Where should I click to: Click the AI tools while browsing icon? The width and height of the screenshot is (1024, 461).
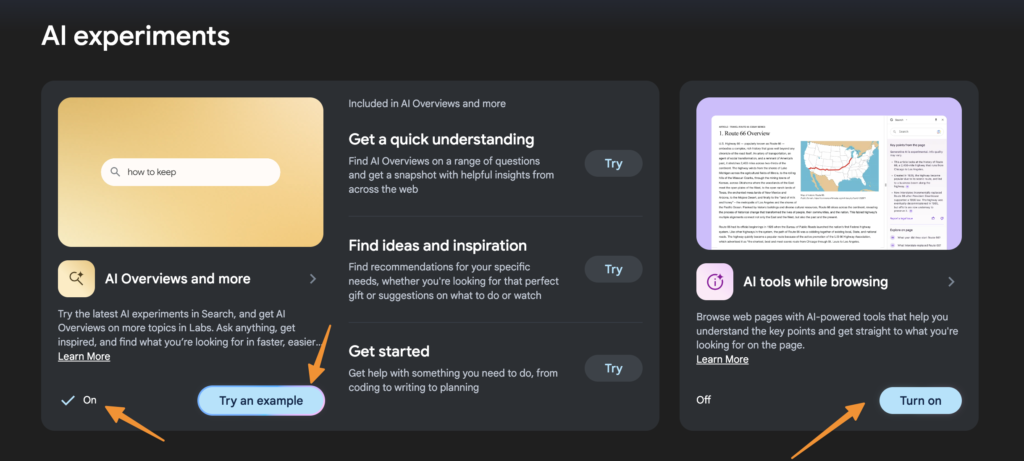pyautogui.click(x=715, y=282)
